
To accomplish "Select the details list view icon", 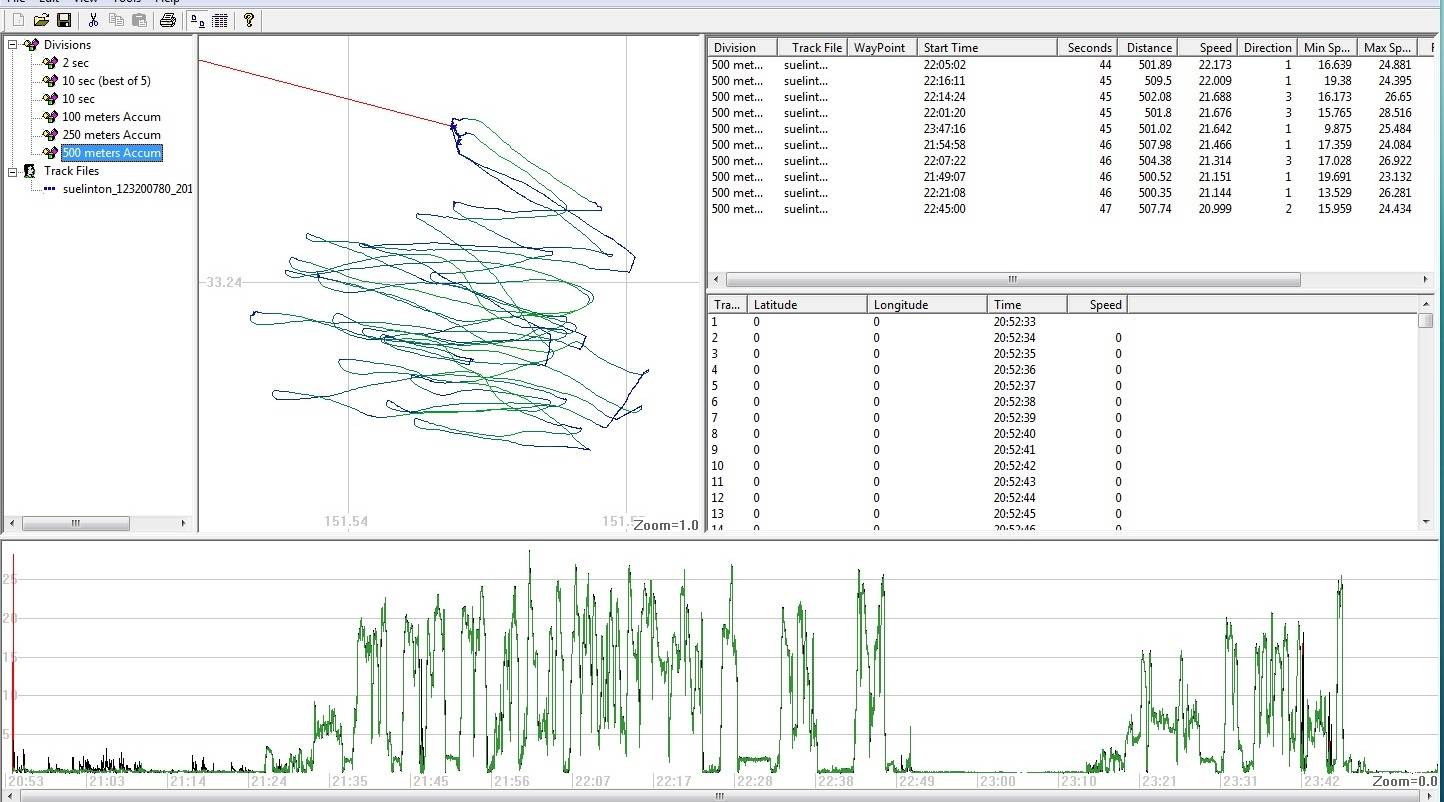I will pos(220,20).
